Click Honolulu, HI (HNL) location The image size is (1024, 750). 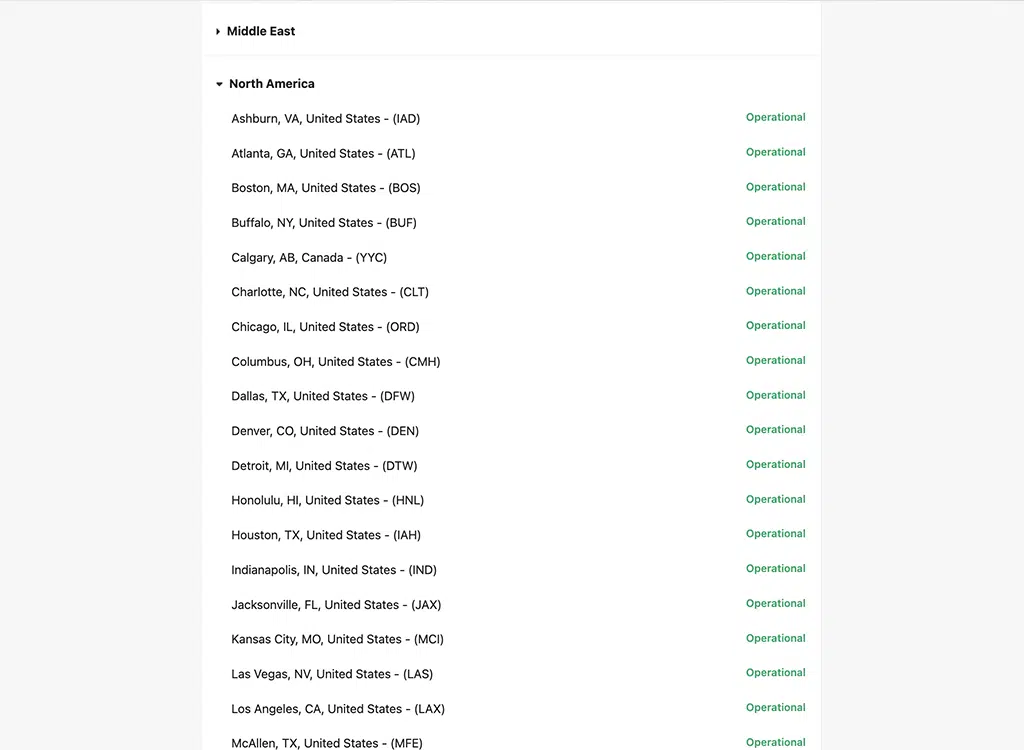pos(327,500)
